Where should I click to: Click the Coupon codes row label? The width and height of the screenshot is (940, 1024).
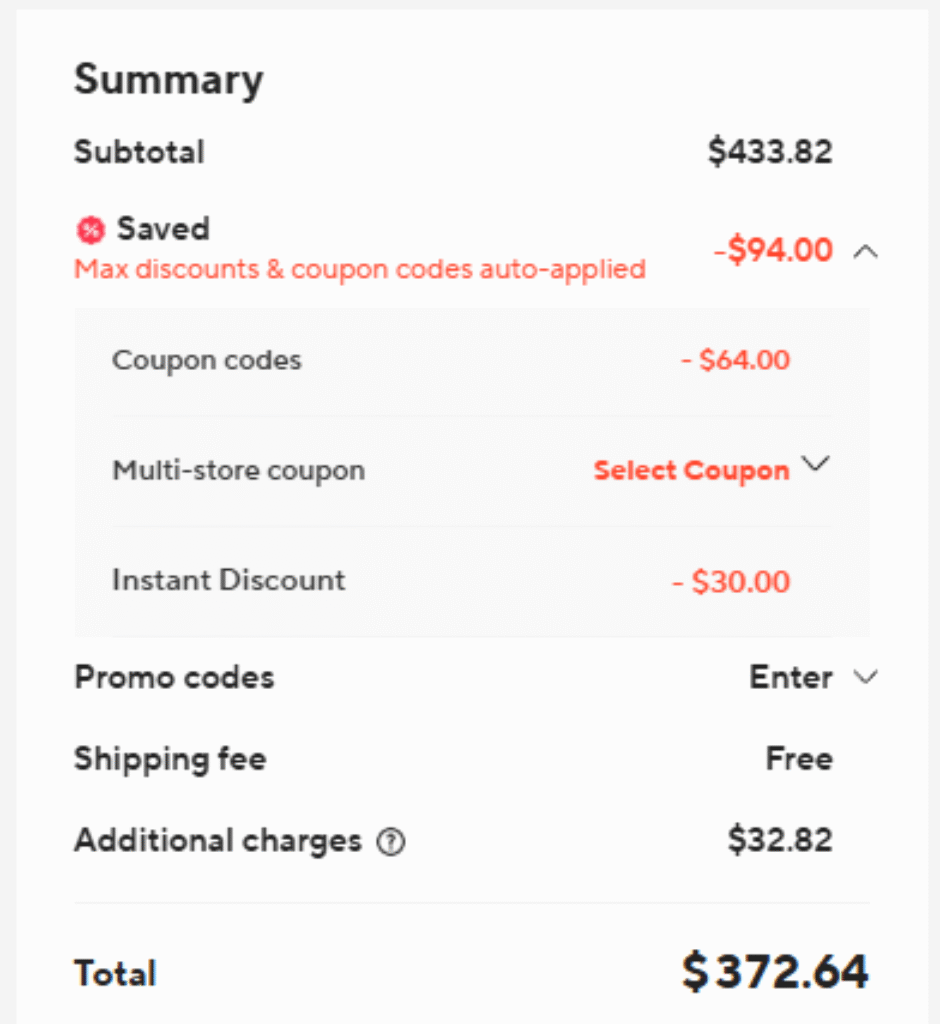pos(206,360)
